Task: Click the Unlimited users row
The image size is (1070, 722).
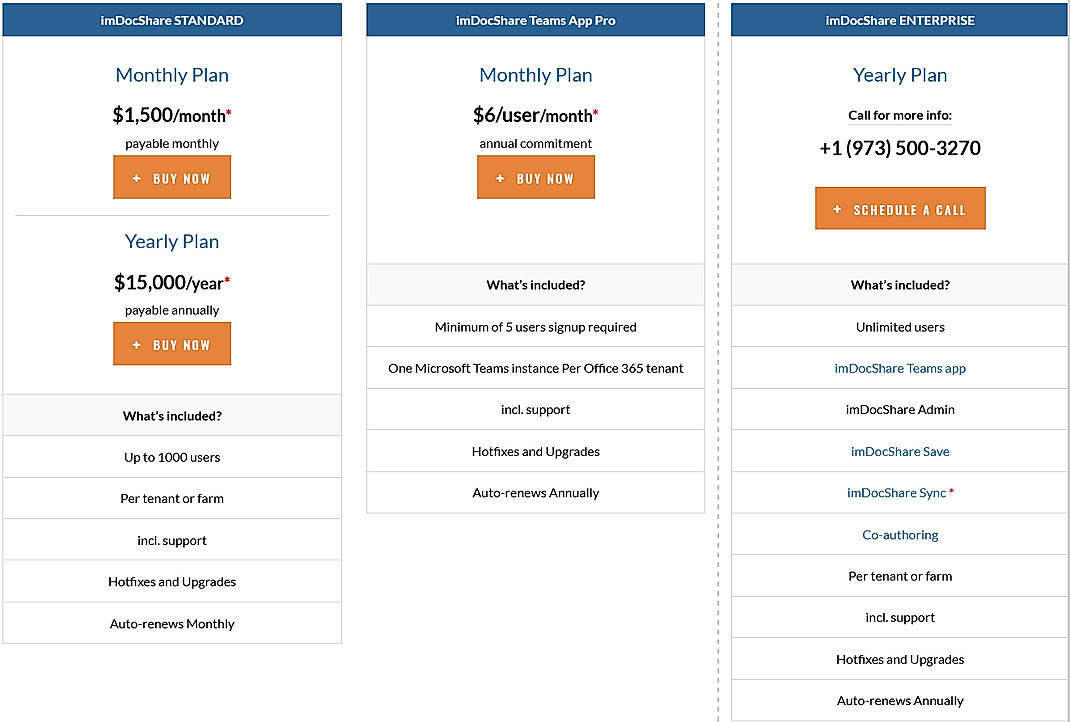Action: (x=899, y=326)
